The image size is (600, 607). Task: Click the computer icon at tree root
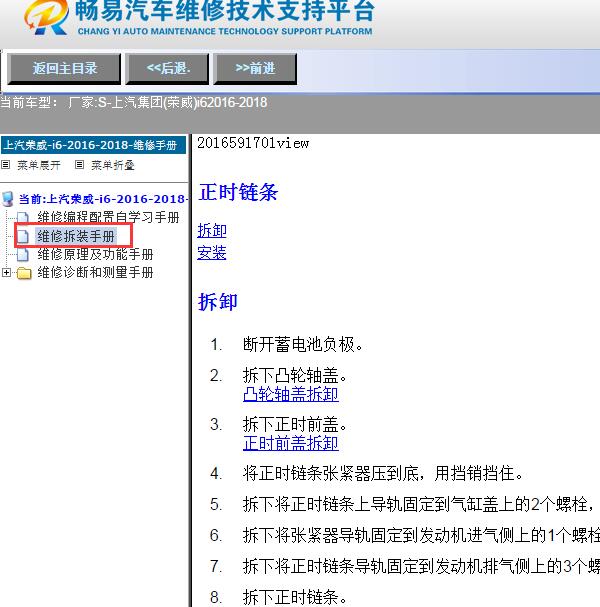(x=7, y=199)
